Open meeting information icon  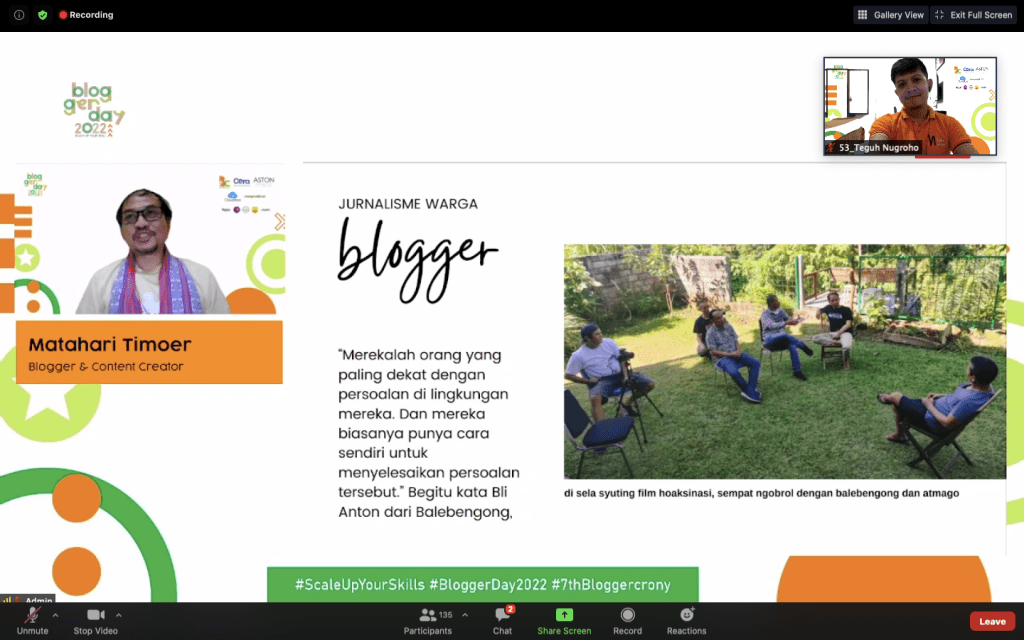click(x=19, y=15)
